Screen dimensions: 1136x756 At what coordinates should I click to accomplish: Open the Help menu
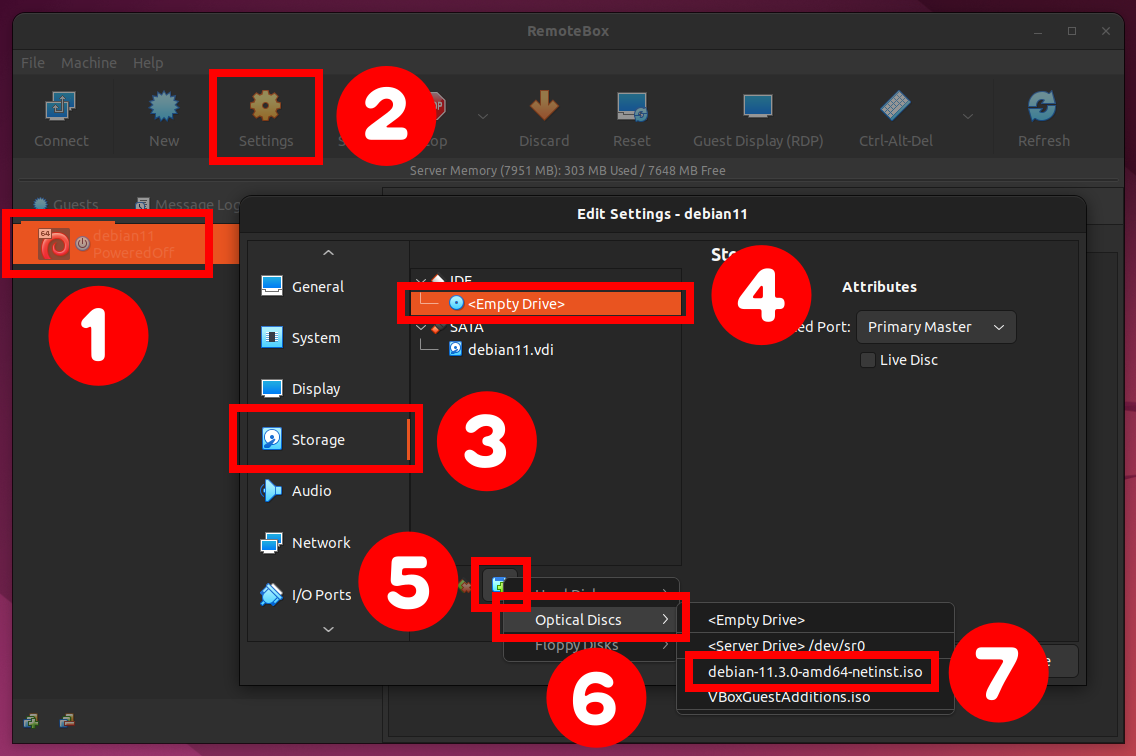(x=148, y=63)
